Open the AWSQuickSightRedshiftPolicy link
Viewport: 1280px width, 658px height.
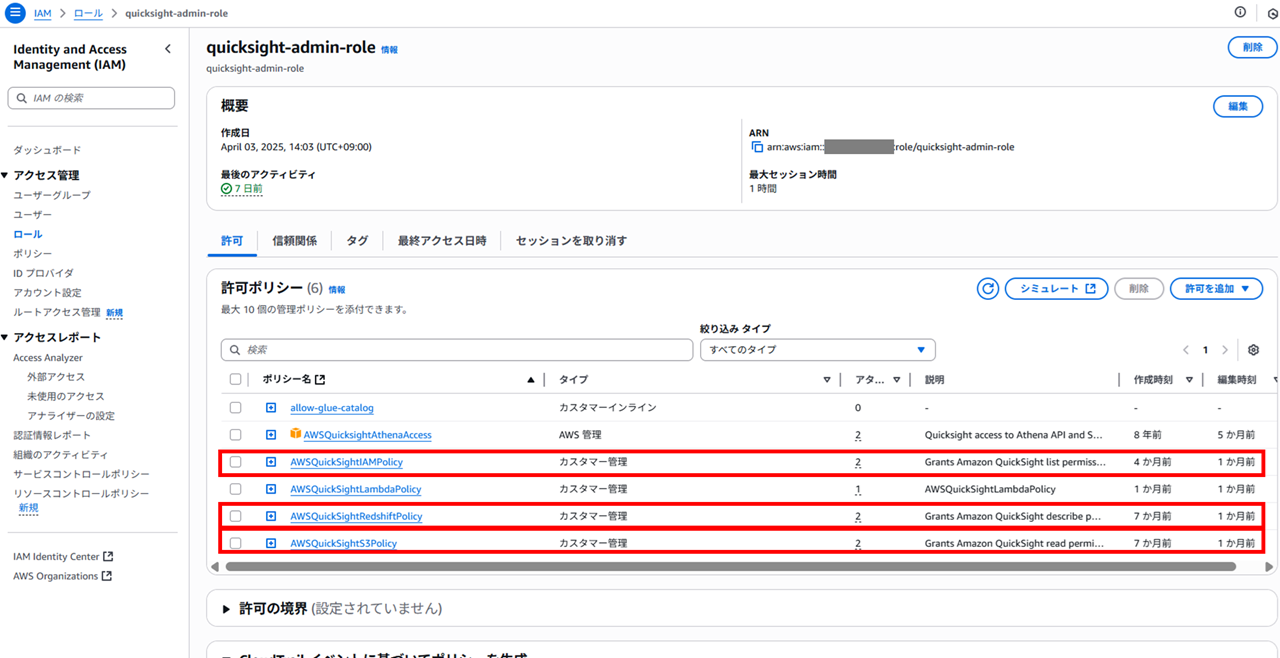(x=356, y=516)
